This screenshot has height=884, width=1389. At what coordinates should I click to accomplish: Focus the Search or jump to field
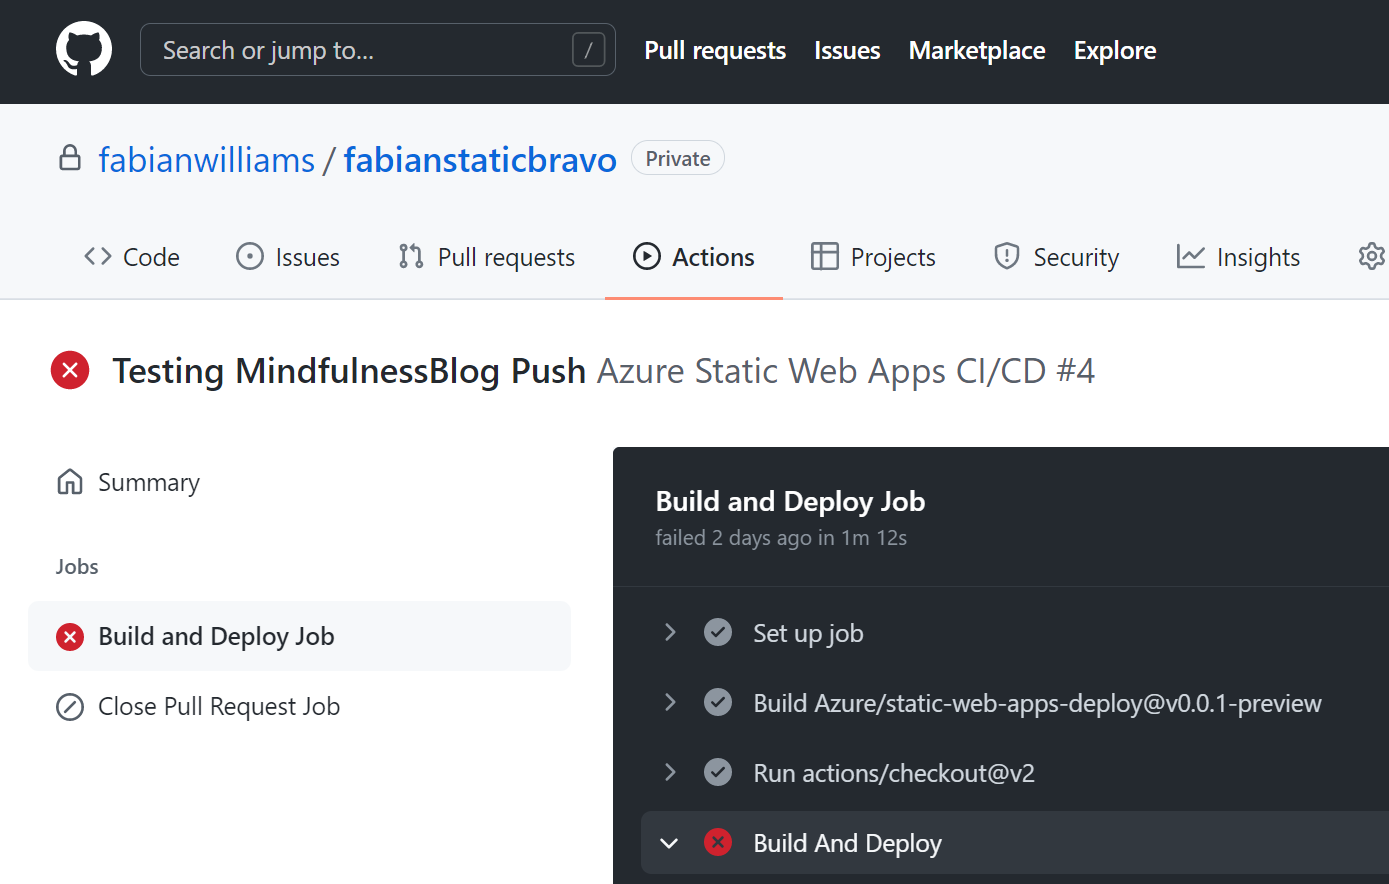(378, 50)
